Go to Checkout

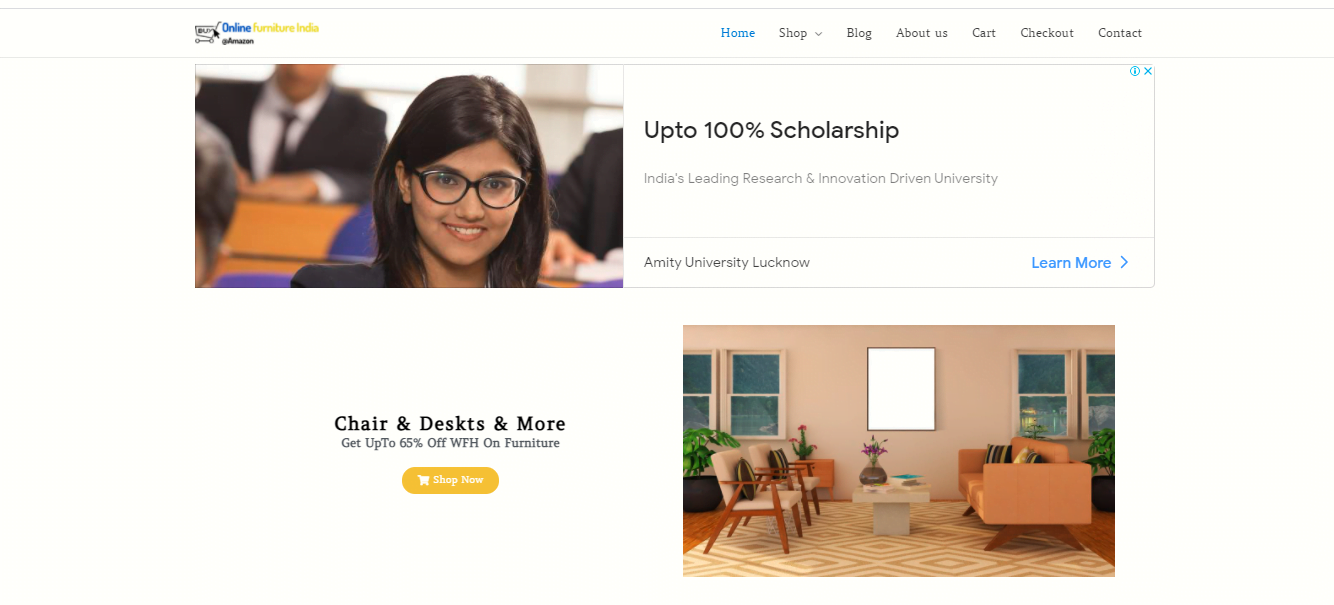pyautogui.click(x=1047, y=33)
